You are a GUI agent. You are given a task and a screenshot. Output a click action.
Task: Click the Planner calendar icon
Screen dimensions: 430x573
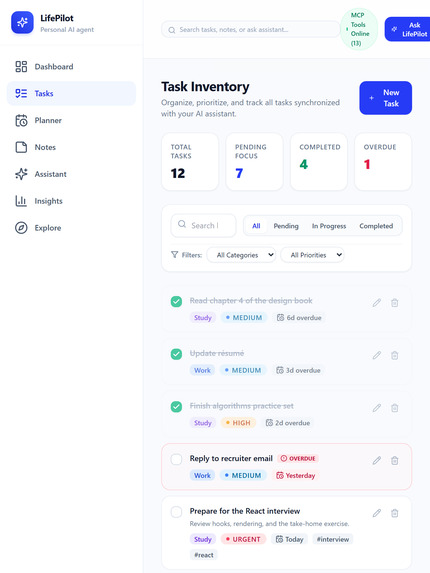21,121
